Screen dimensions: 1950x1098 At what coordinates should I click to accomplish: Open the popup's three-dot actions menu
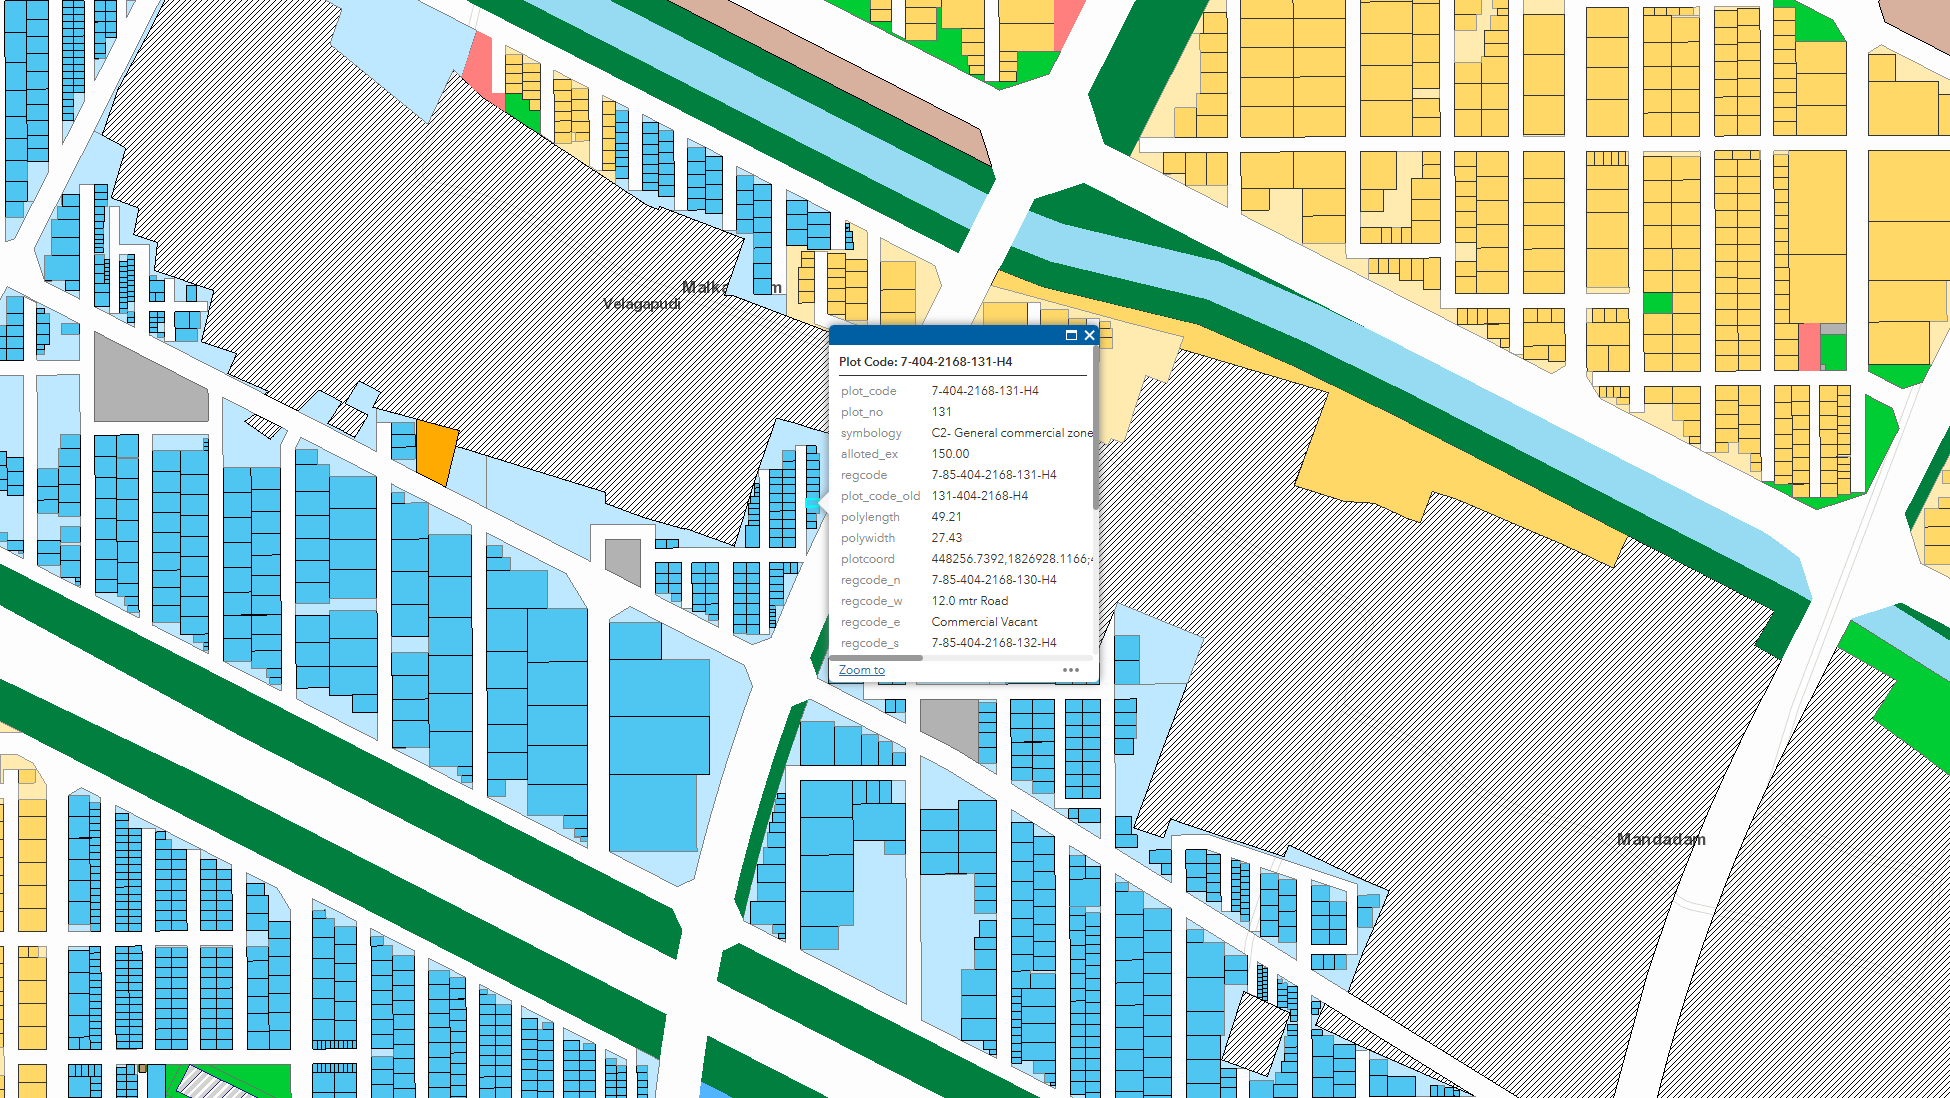pyautogui.click(x=1071, y=670)
